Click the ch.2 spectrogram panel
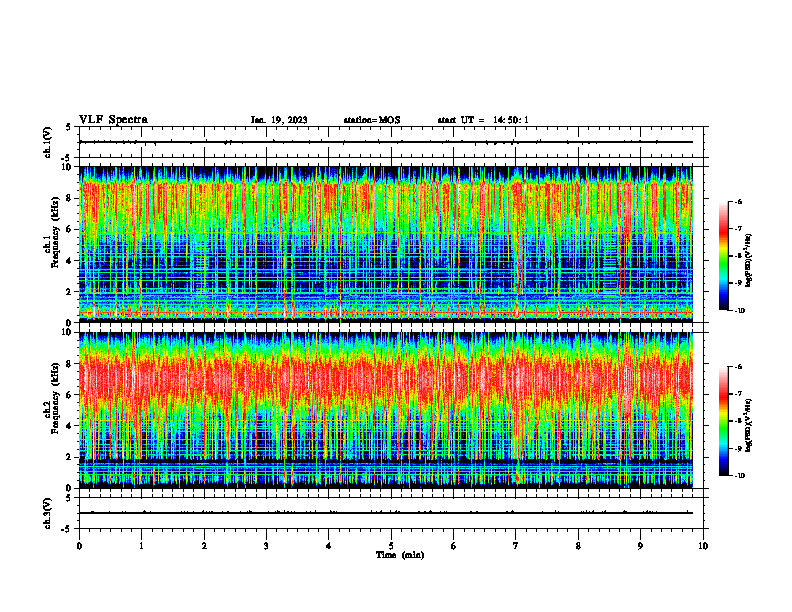 tap(386, 410)
